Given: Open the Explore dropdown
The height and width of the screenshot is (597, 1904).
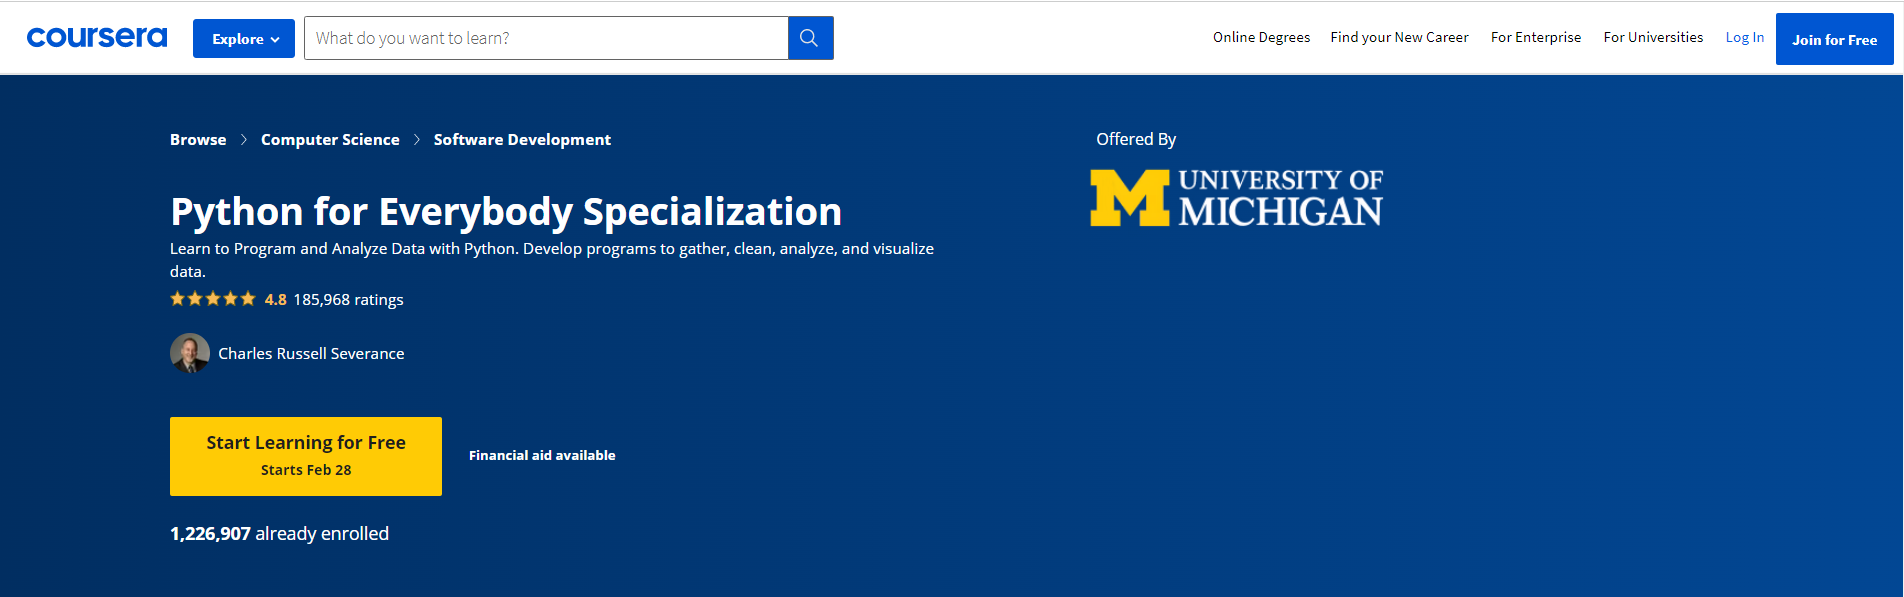Looking at the screenshot, I should click(244, 39).
